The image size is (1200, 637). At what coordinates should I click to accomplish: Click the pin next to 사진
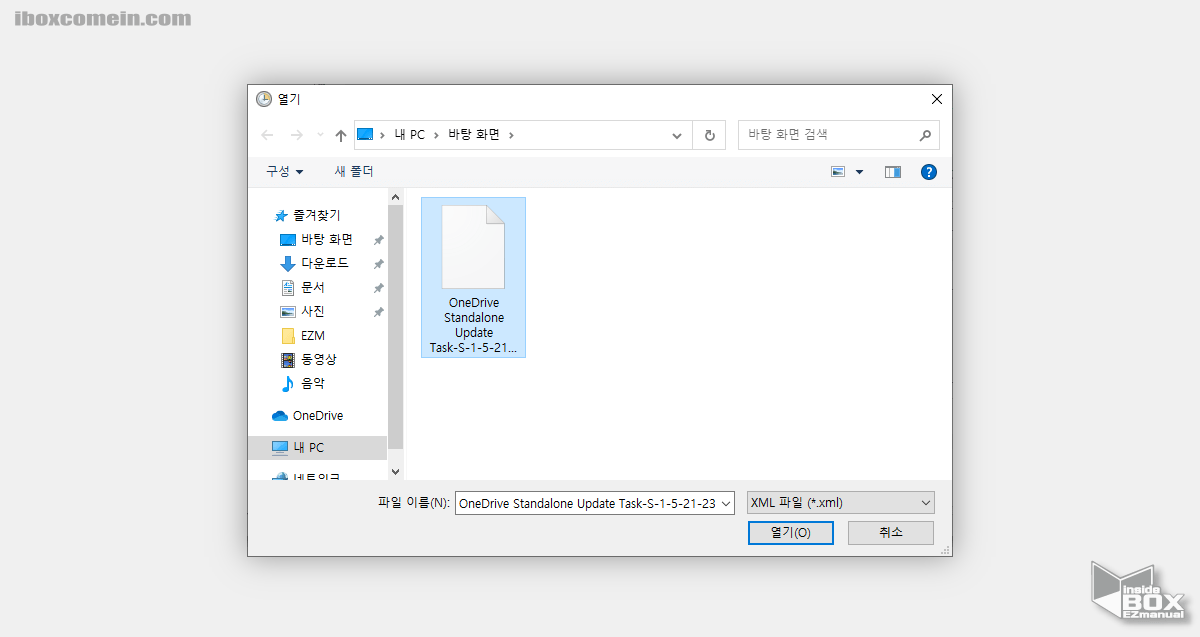377,311
